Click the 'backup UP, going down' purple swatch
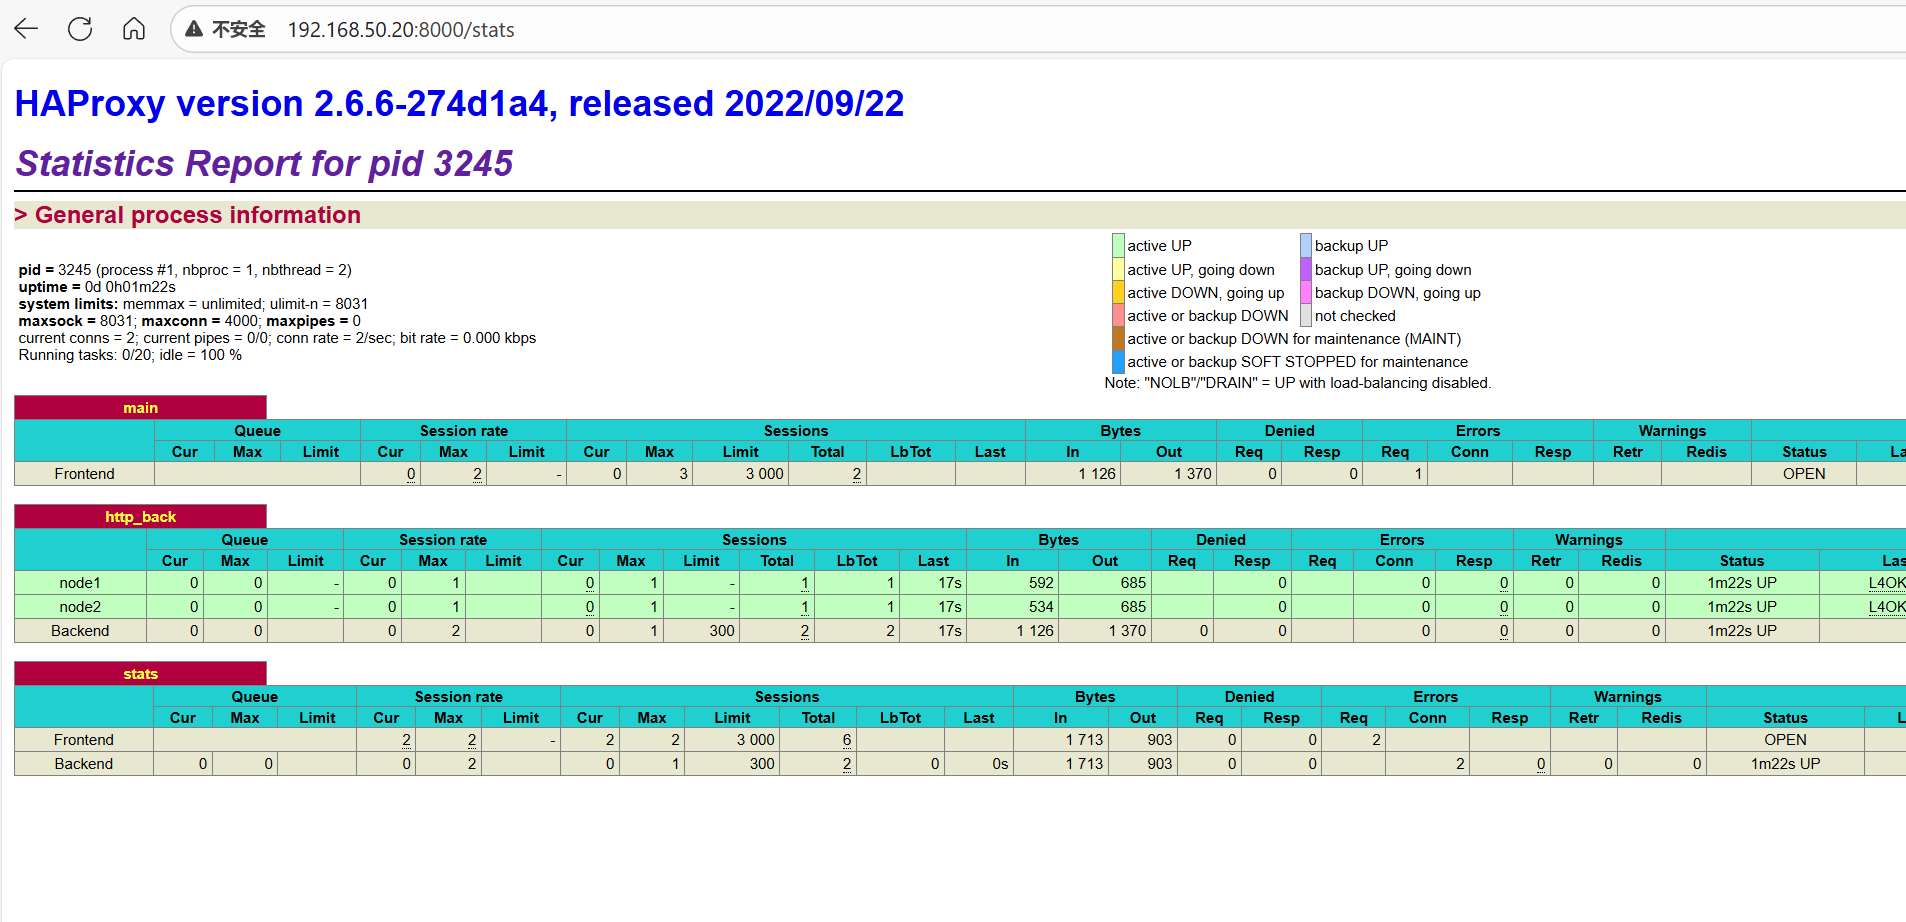The height and width of the screenshot is (922, 1906). tap(1306, 269)
